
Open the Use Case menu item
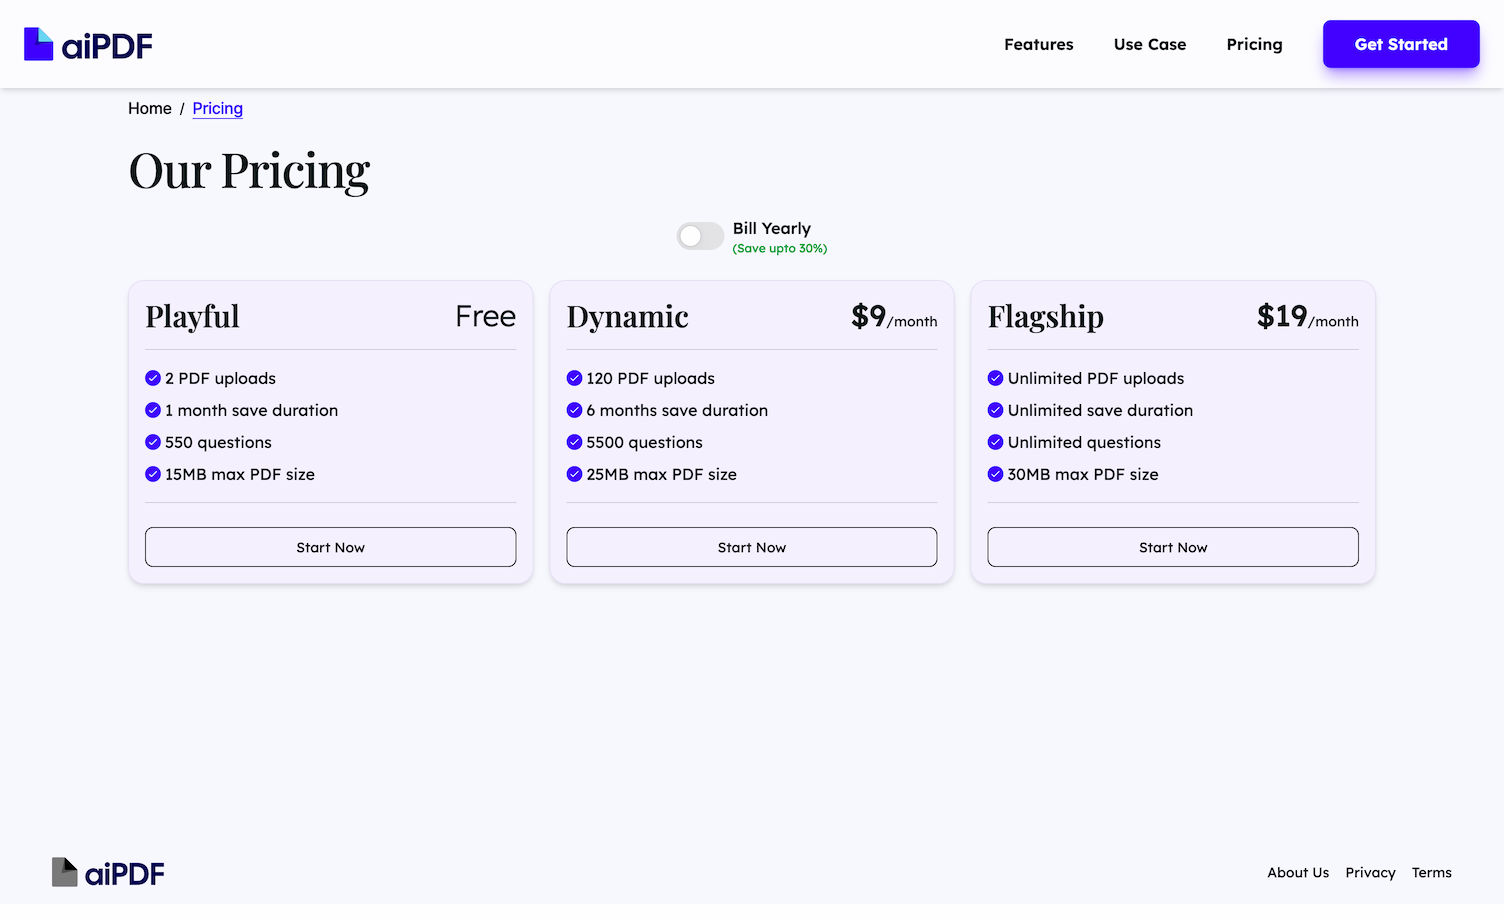[x=1149, y=44]
